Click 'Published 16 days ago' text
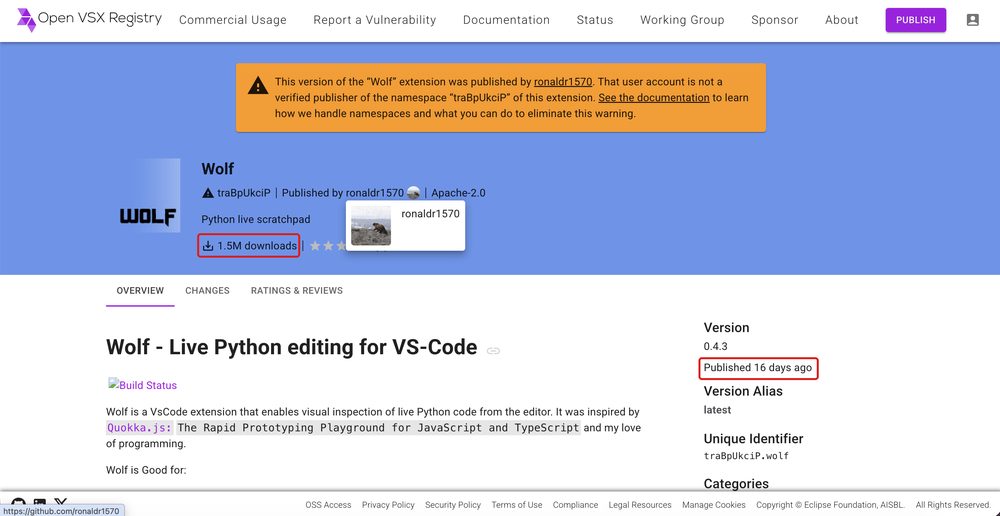 [758, 367]
